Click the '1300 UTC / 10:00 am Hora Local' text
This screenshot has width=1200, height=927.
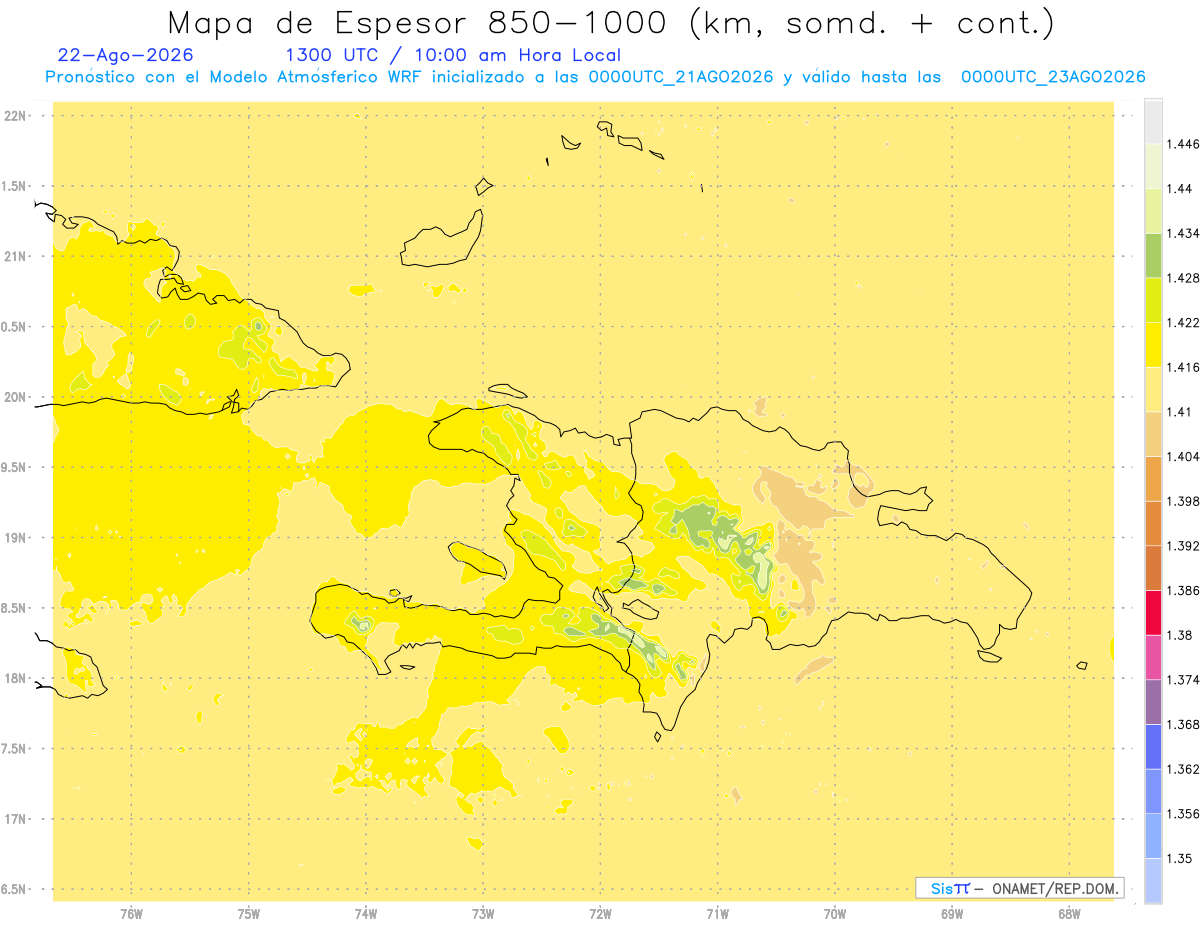tap(453, 56)
